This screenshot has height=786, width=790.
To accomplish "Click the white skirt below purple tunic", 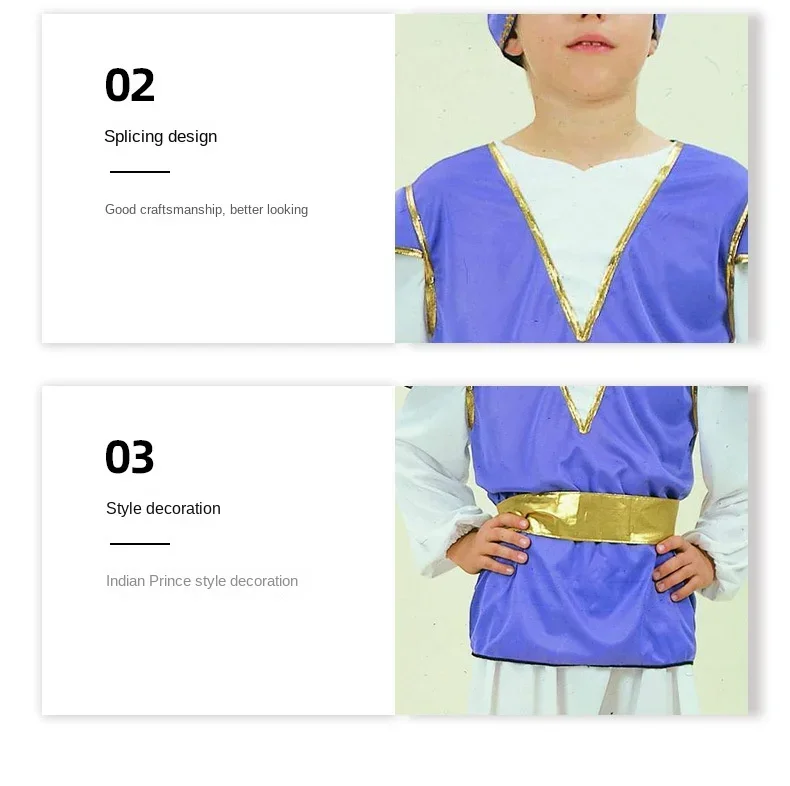I will point(584,688).
